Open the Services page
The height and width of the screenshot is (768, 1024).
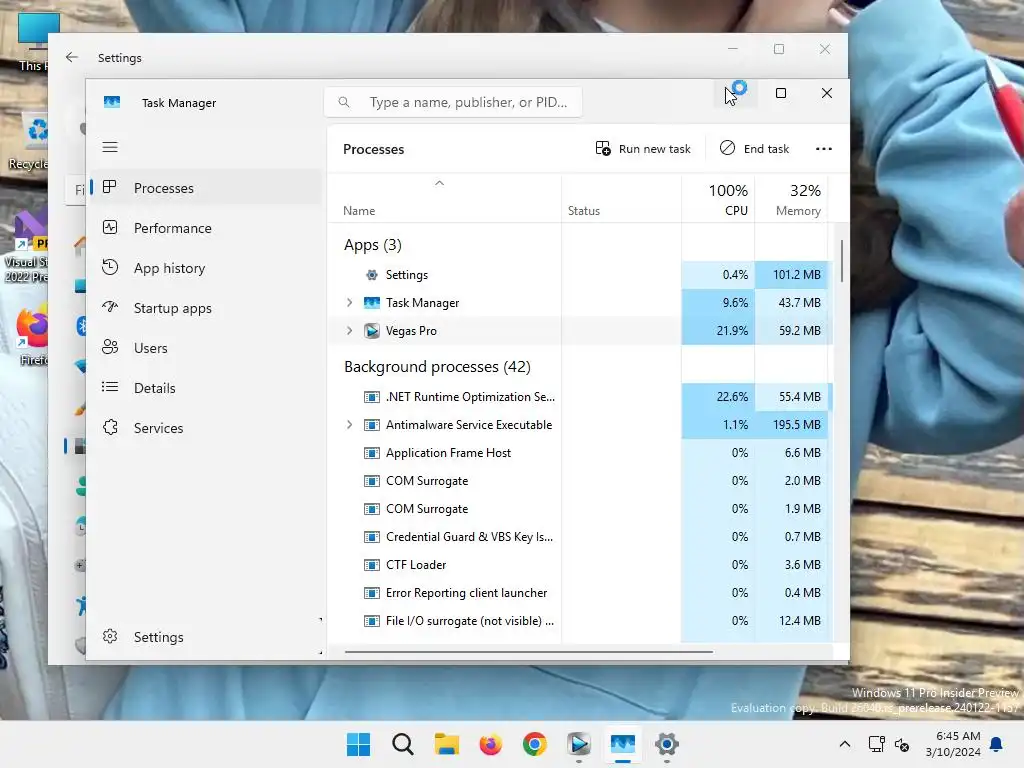tap(205, 428)
